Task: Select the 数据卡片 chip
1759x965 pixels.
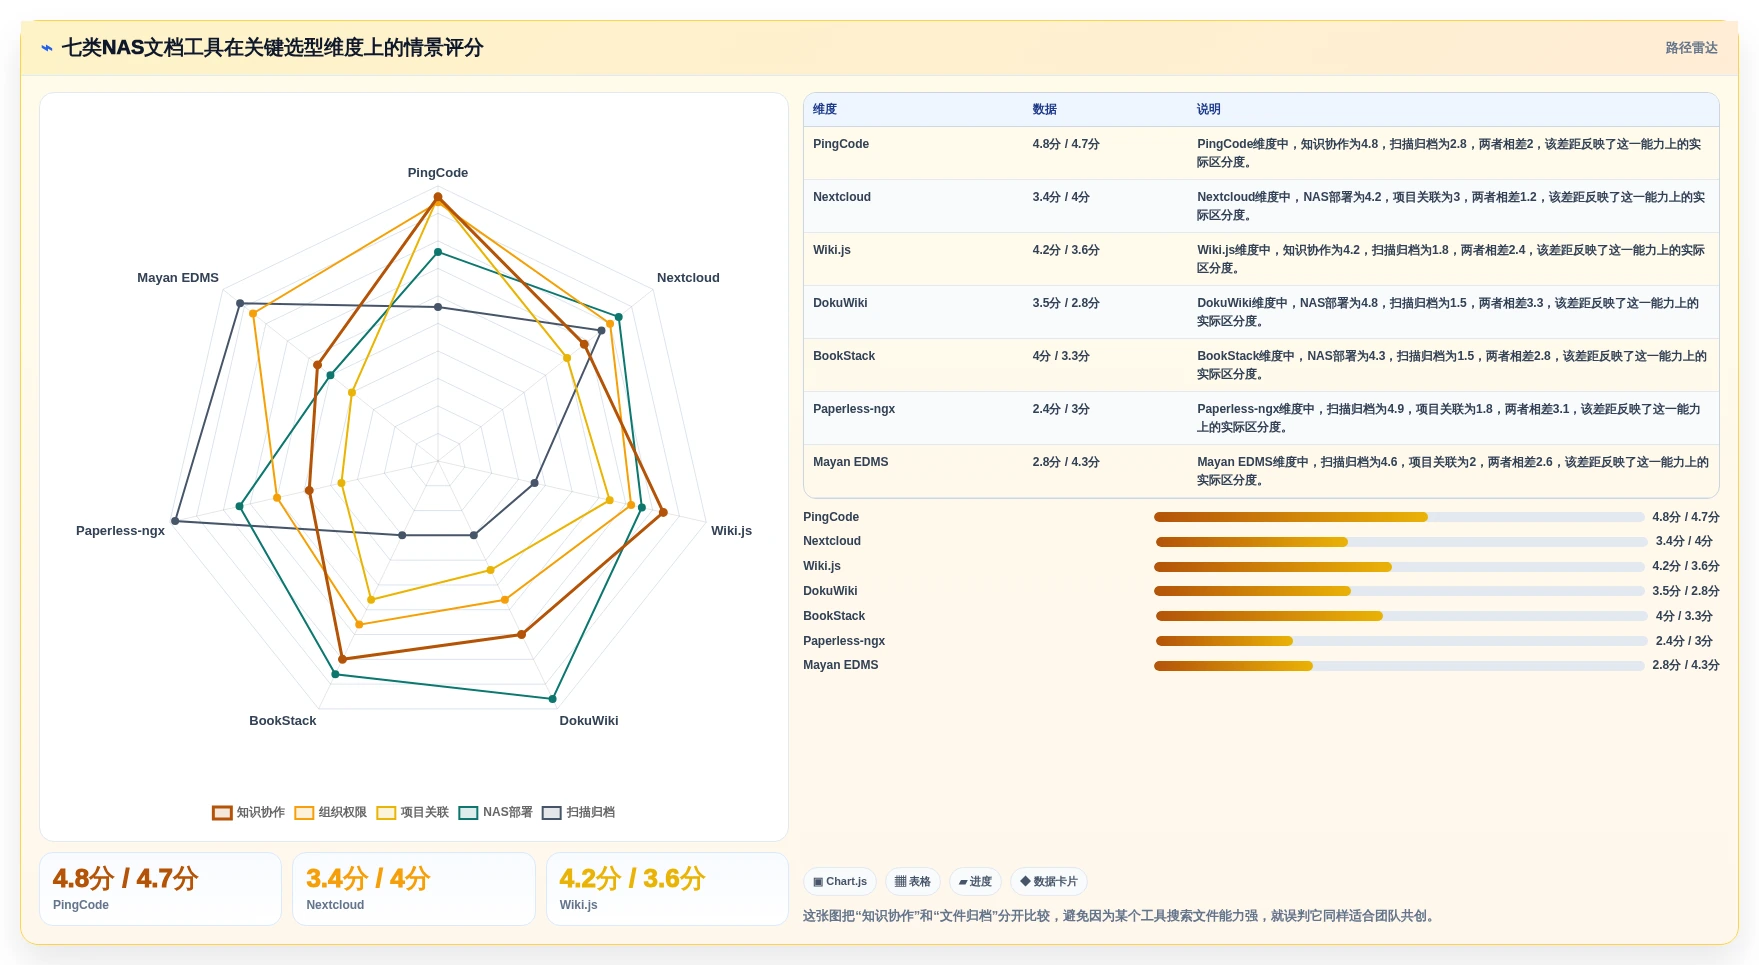Action: 1049,881
